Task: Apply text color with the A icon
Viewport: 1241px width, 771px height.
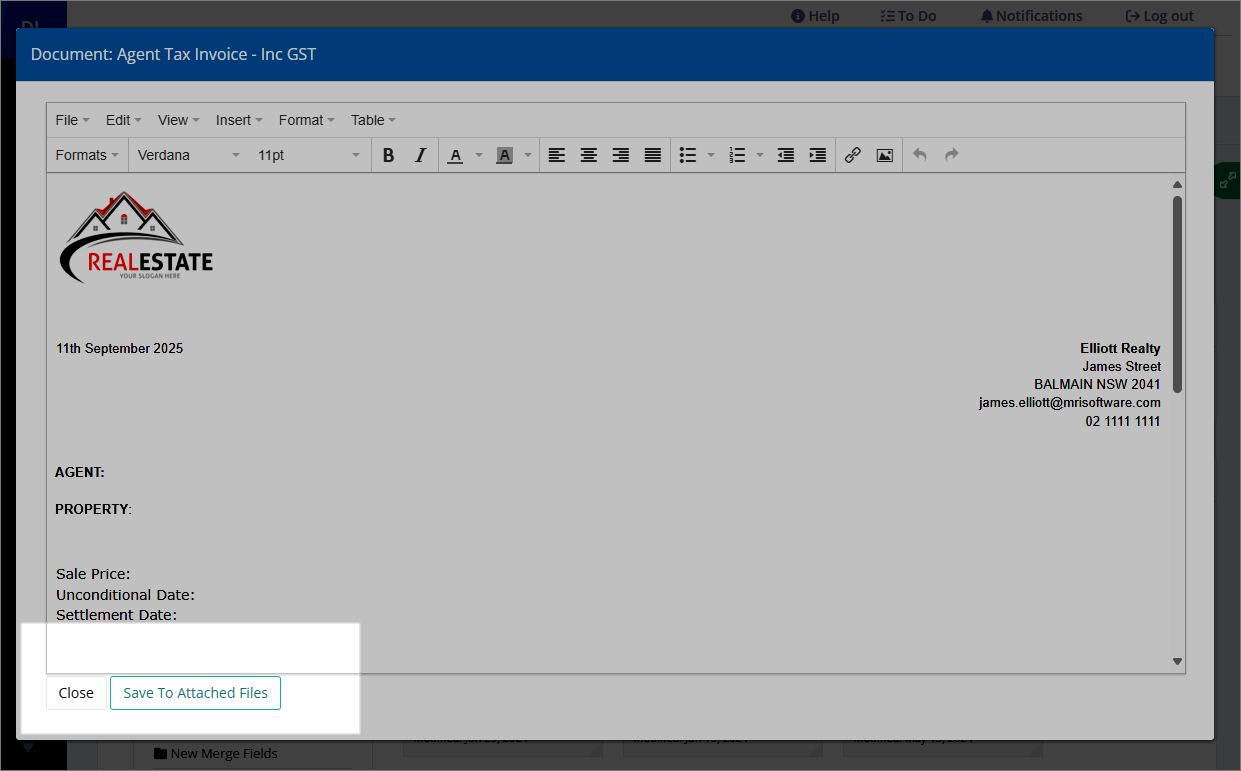Action: [455, 155]
